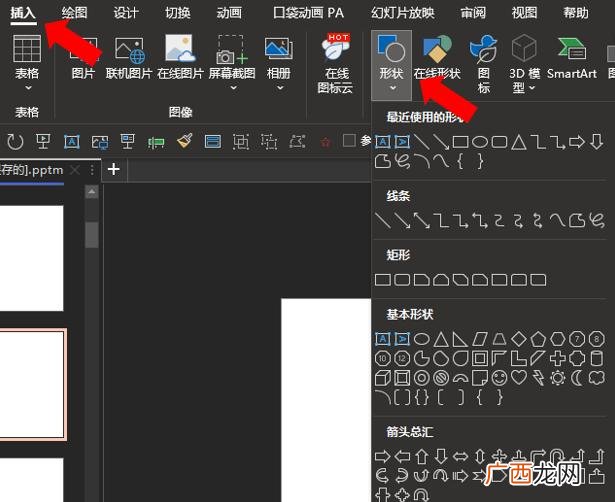Click the green align distribute icon
Viewport: 615px width, 502px height.
tap(156, 142)
